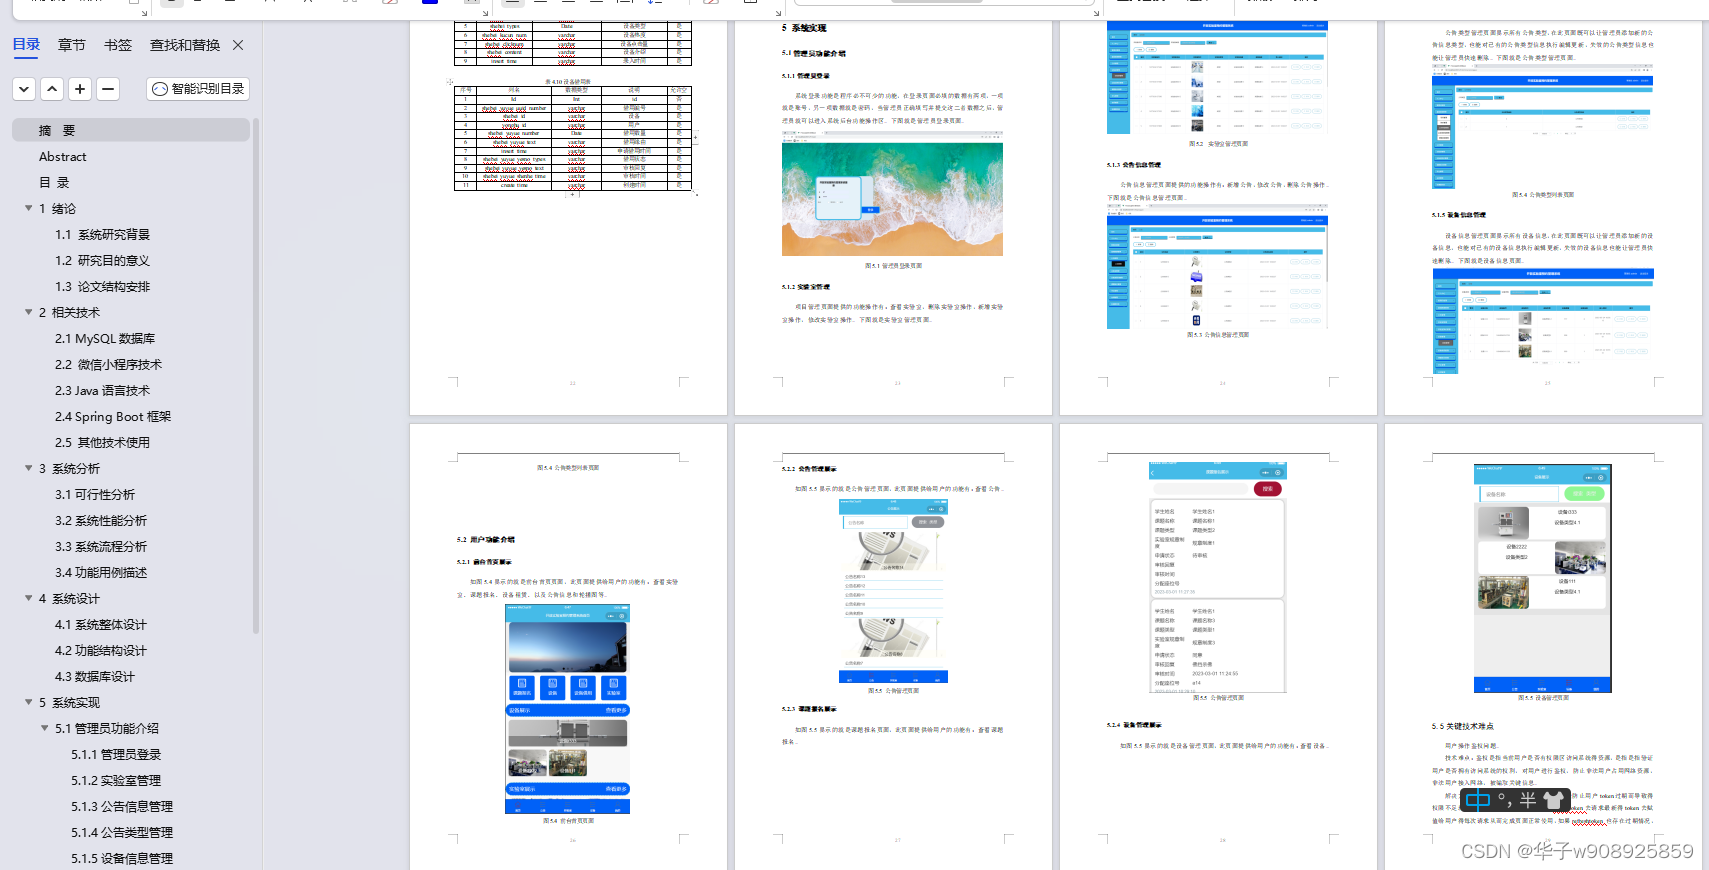Screen dimensions: 1709x870
Task: Click the device list mobile screenshot image
Action: (x=1542, y=578)
